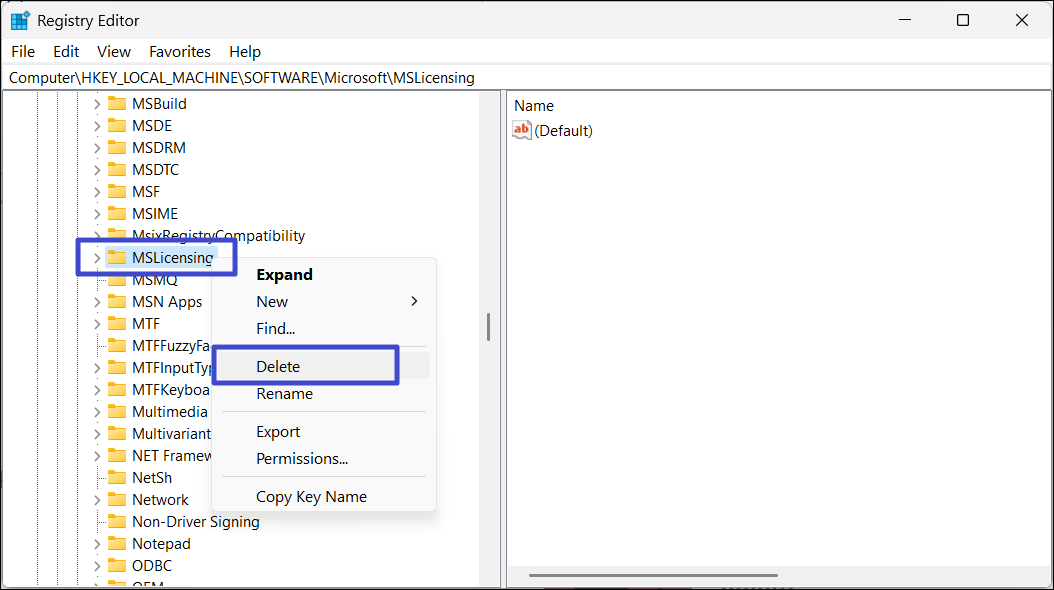Image resolution: width=1054 pixels, height=590 pixels.
Task: Click the (Default) string value icon
Action: click(x=522, y=131)
